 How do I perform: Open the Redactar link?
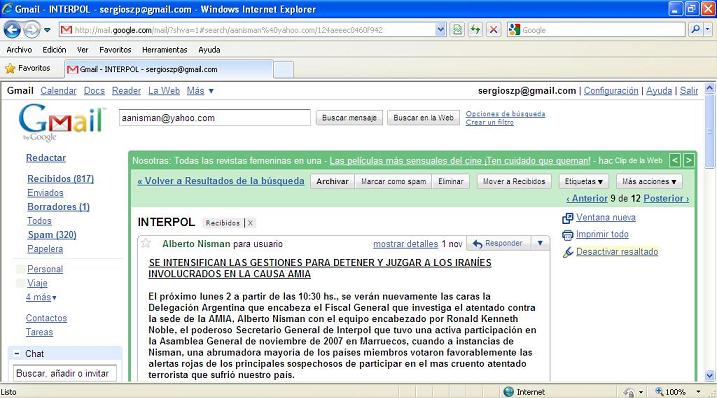coord(46,158)
